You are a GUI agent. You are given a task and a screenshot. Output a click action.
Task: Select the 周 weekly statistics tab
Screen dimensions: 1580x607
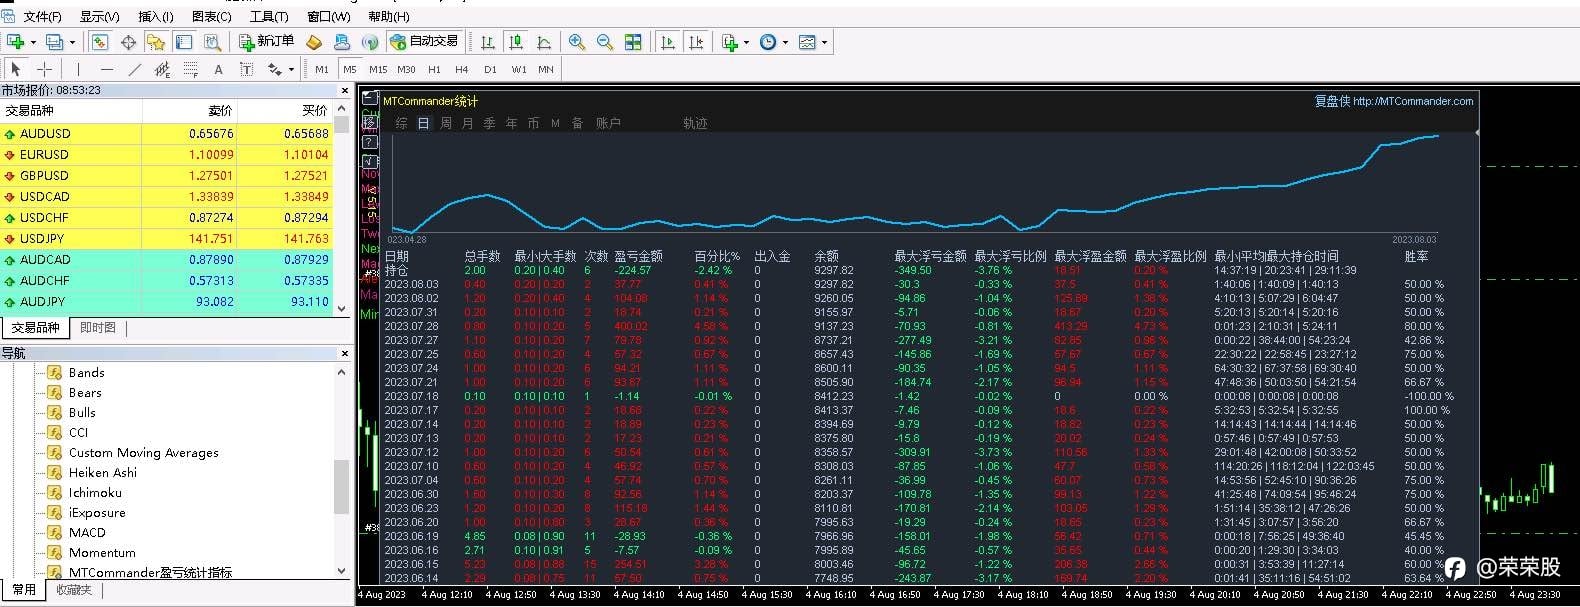click(x=445, y=123)
